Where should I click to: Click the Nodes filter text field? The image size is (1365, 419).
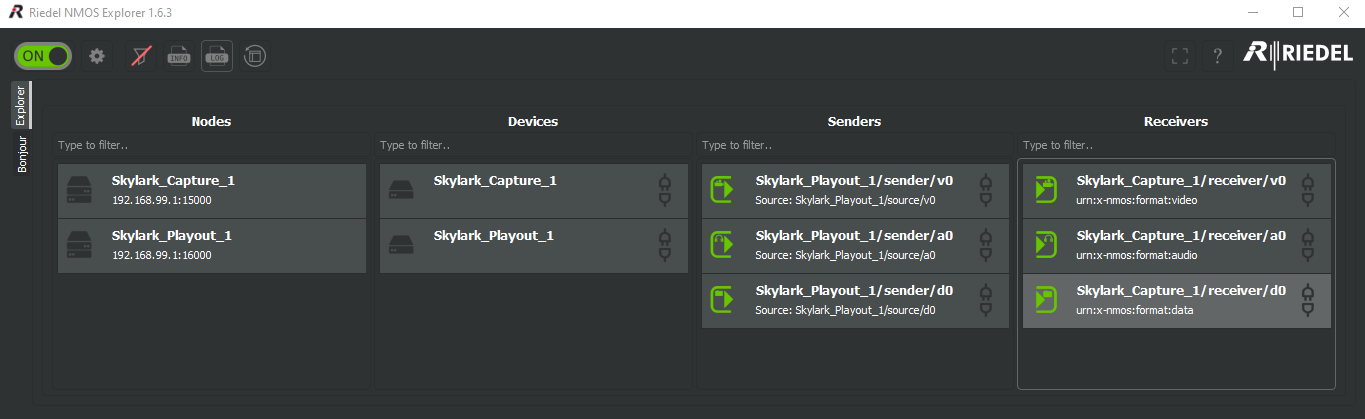pos(212,145)
